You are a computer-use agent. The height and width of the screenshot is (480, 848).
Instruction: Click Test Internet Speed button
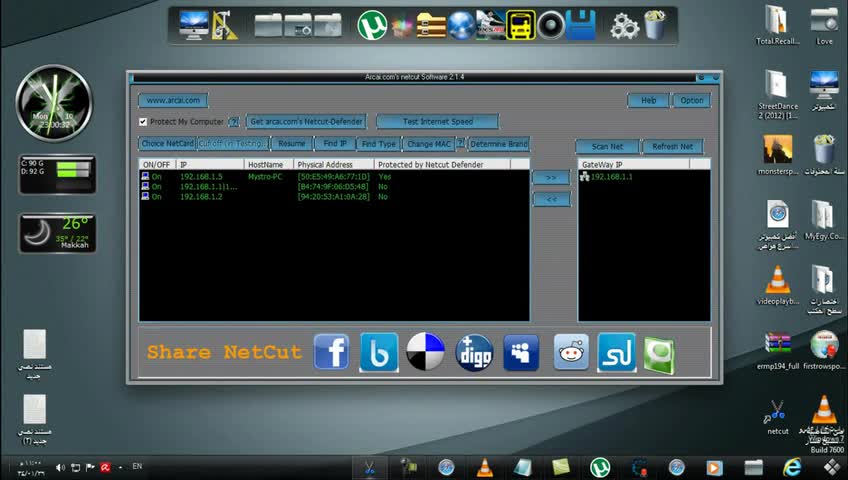pyautogui.click(x=438, y=122)
